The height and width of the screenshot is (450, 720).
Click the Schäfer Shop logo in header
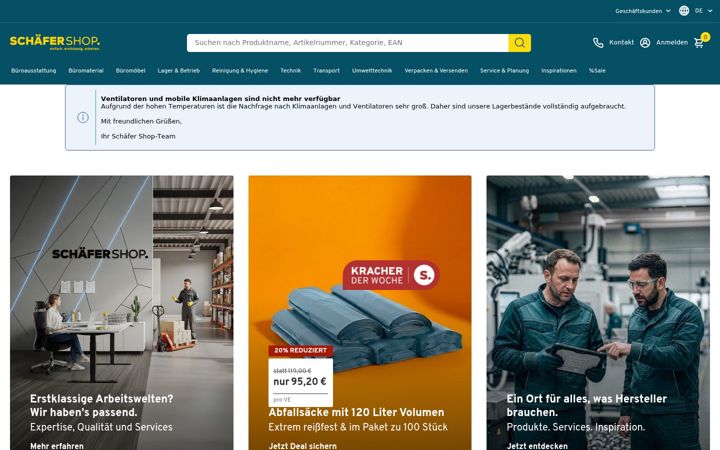point(55,42)
